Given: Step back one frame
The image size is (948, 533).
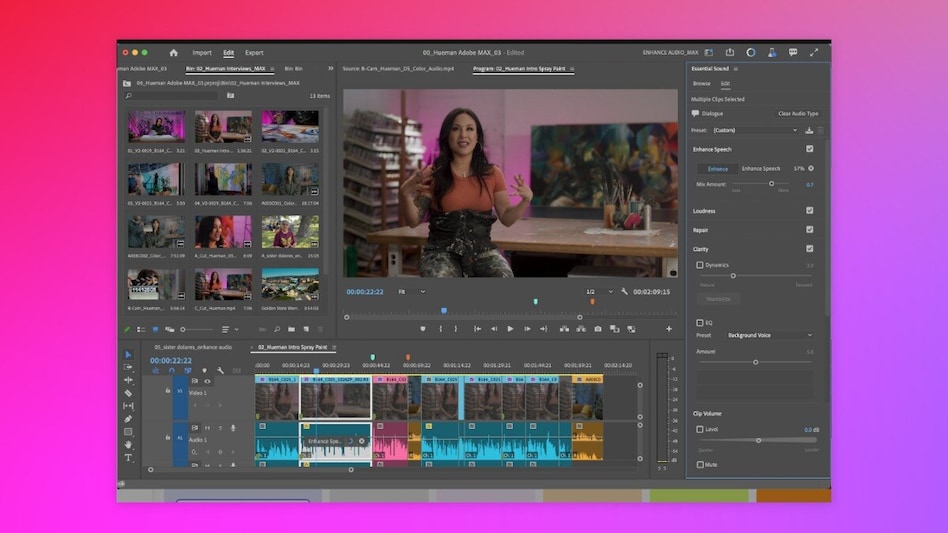Looking at the screenshot, I should click(494, 329).
